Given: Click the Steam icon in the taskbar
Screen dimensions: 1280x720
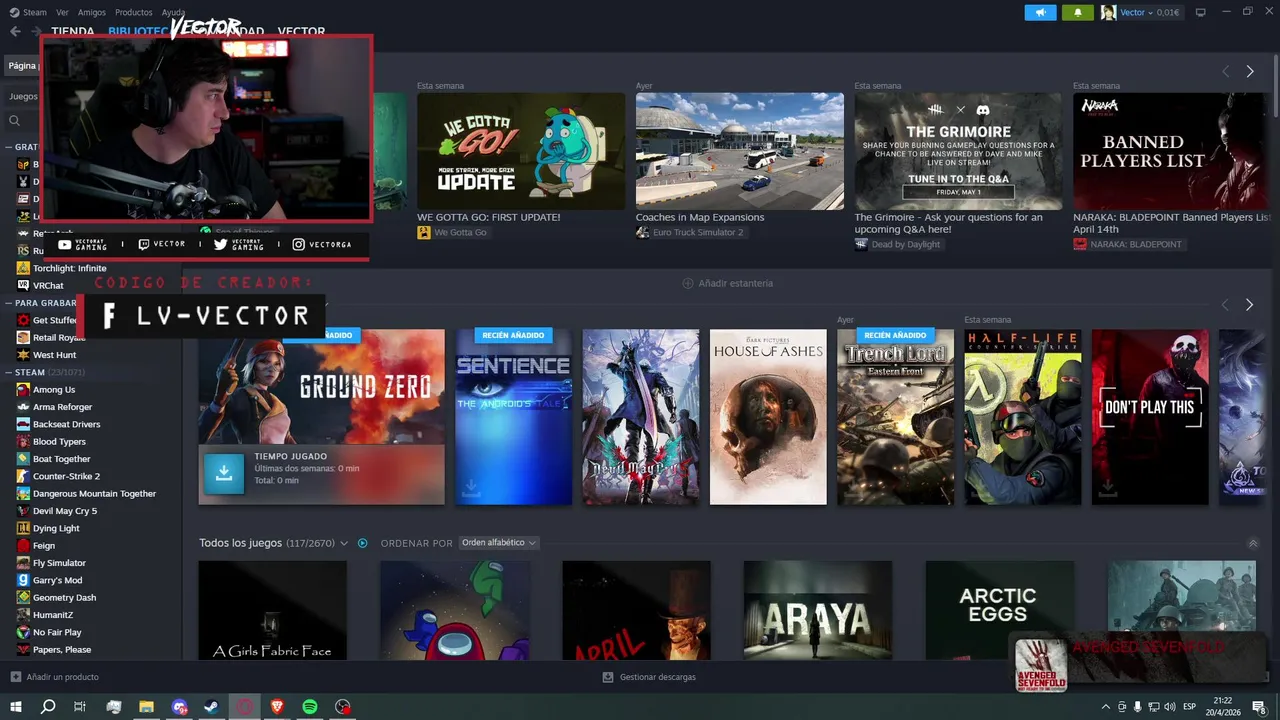Looking at the screenshot, I should (212, 707).
